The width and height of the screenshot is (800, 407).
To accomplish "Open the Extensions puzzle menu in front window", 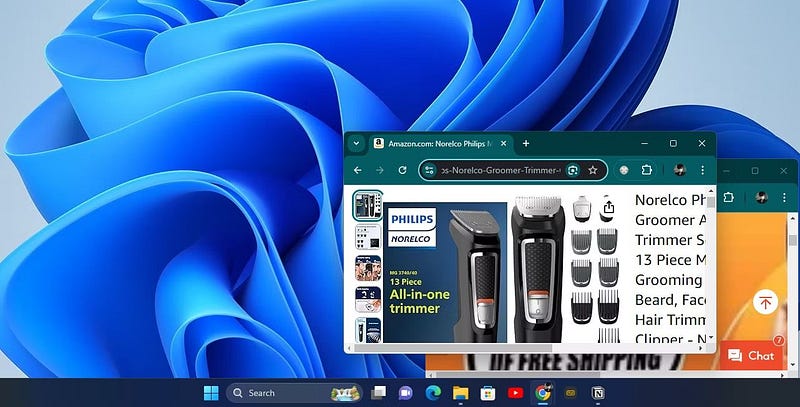I will coord(646,170).
